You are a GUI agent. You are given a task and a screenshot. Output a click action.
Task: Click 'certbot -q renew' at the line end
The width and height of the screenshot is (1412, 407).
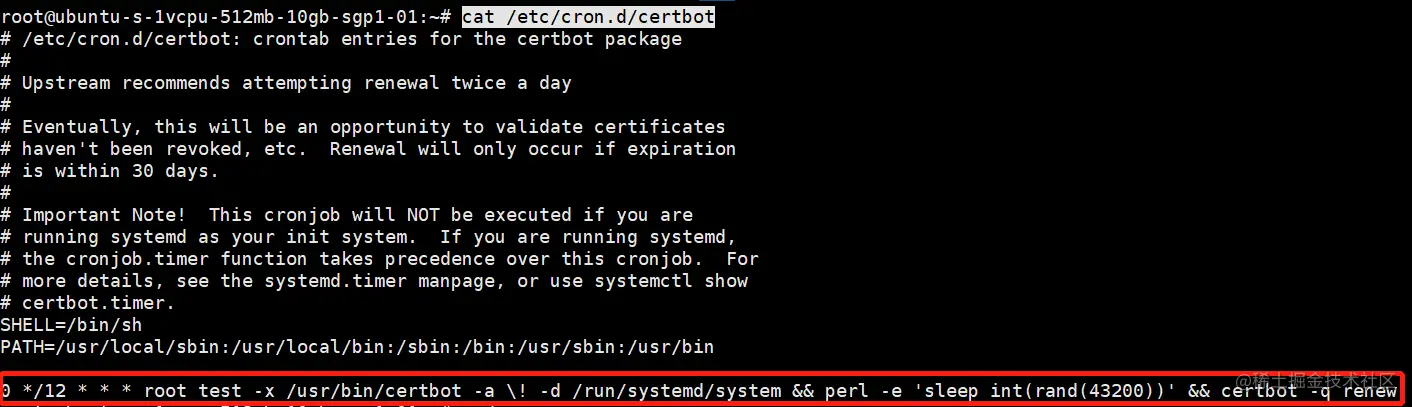pos(1309,391)
